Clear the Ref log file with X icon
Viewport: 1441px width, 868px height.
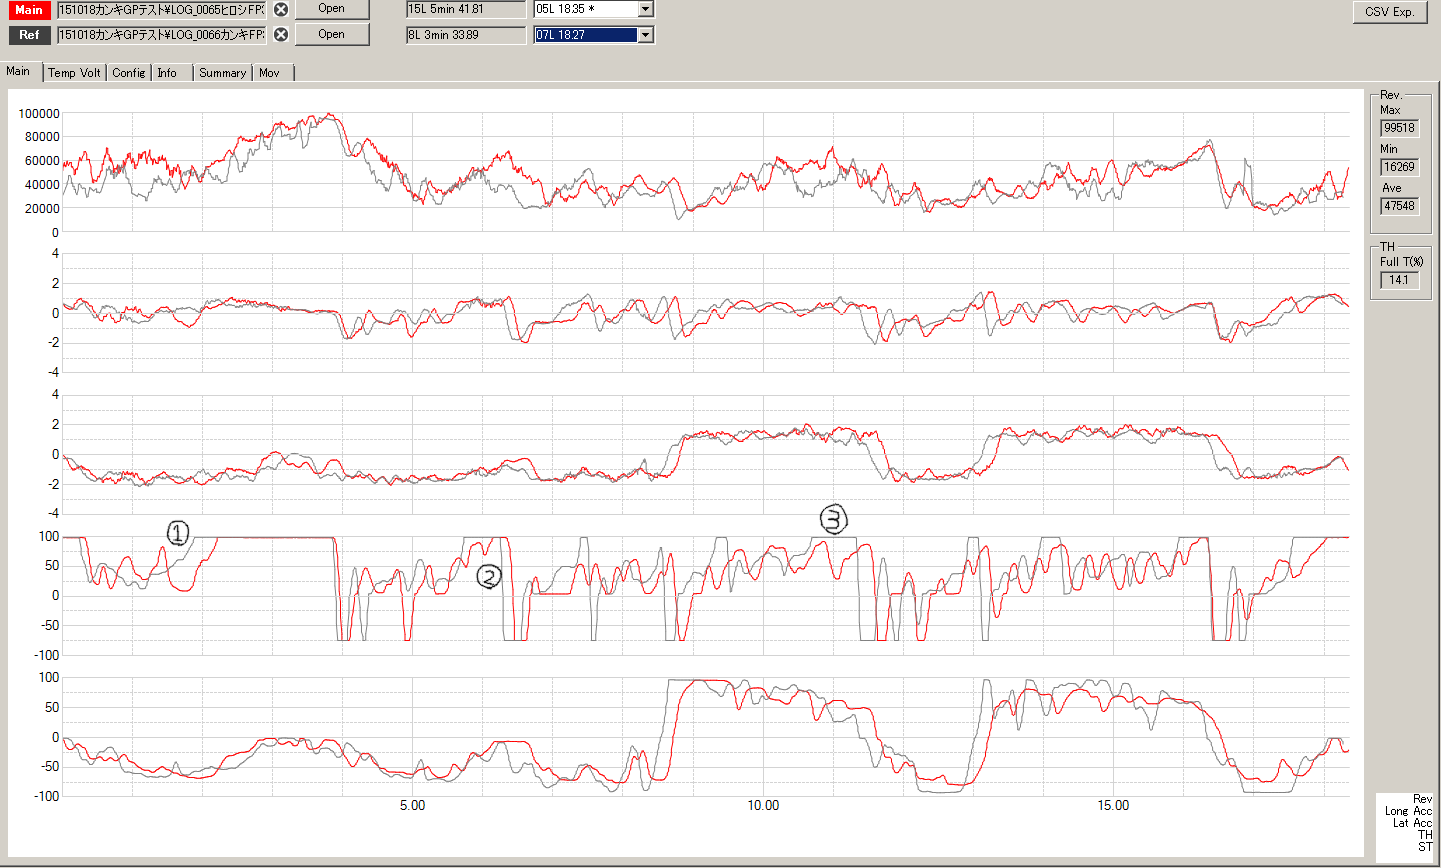tap(281, 34)
